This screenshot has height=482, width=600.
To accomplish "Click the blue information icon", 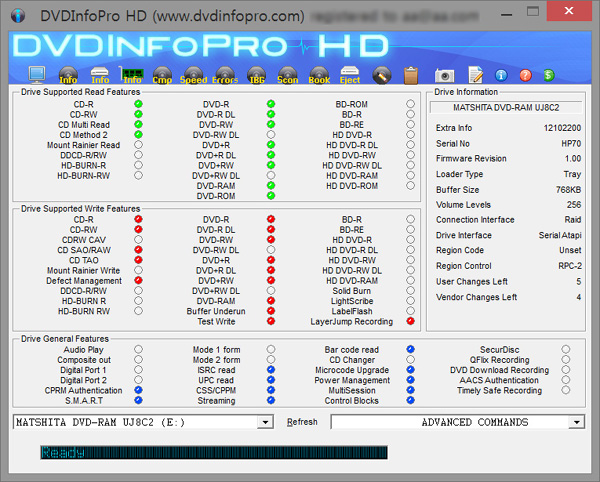I will [501, 75].
